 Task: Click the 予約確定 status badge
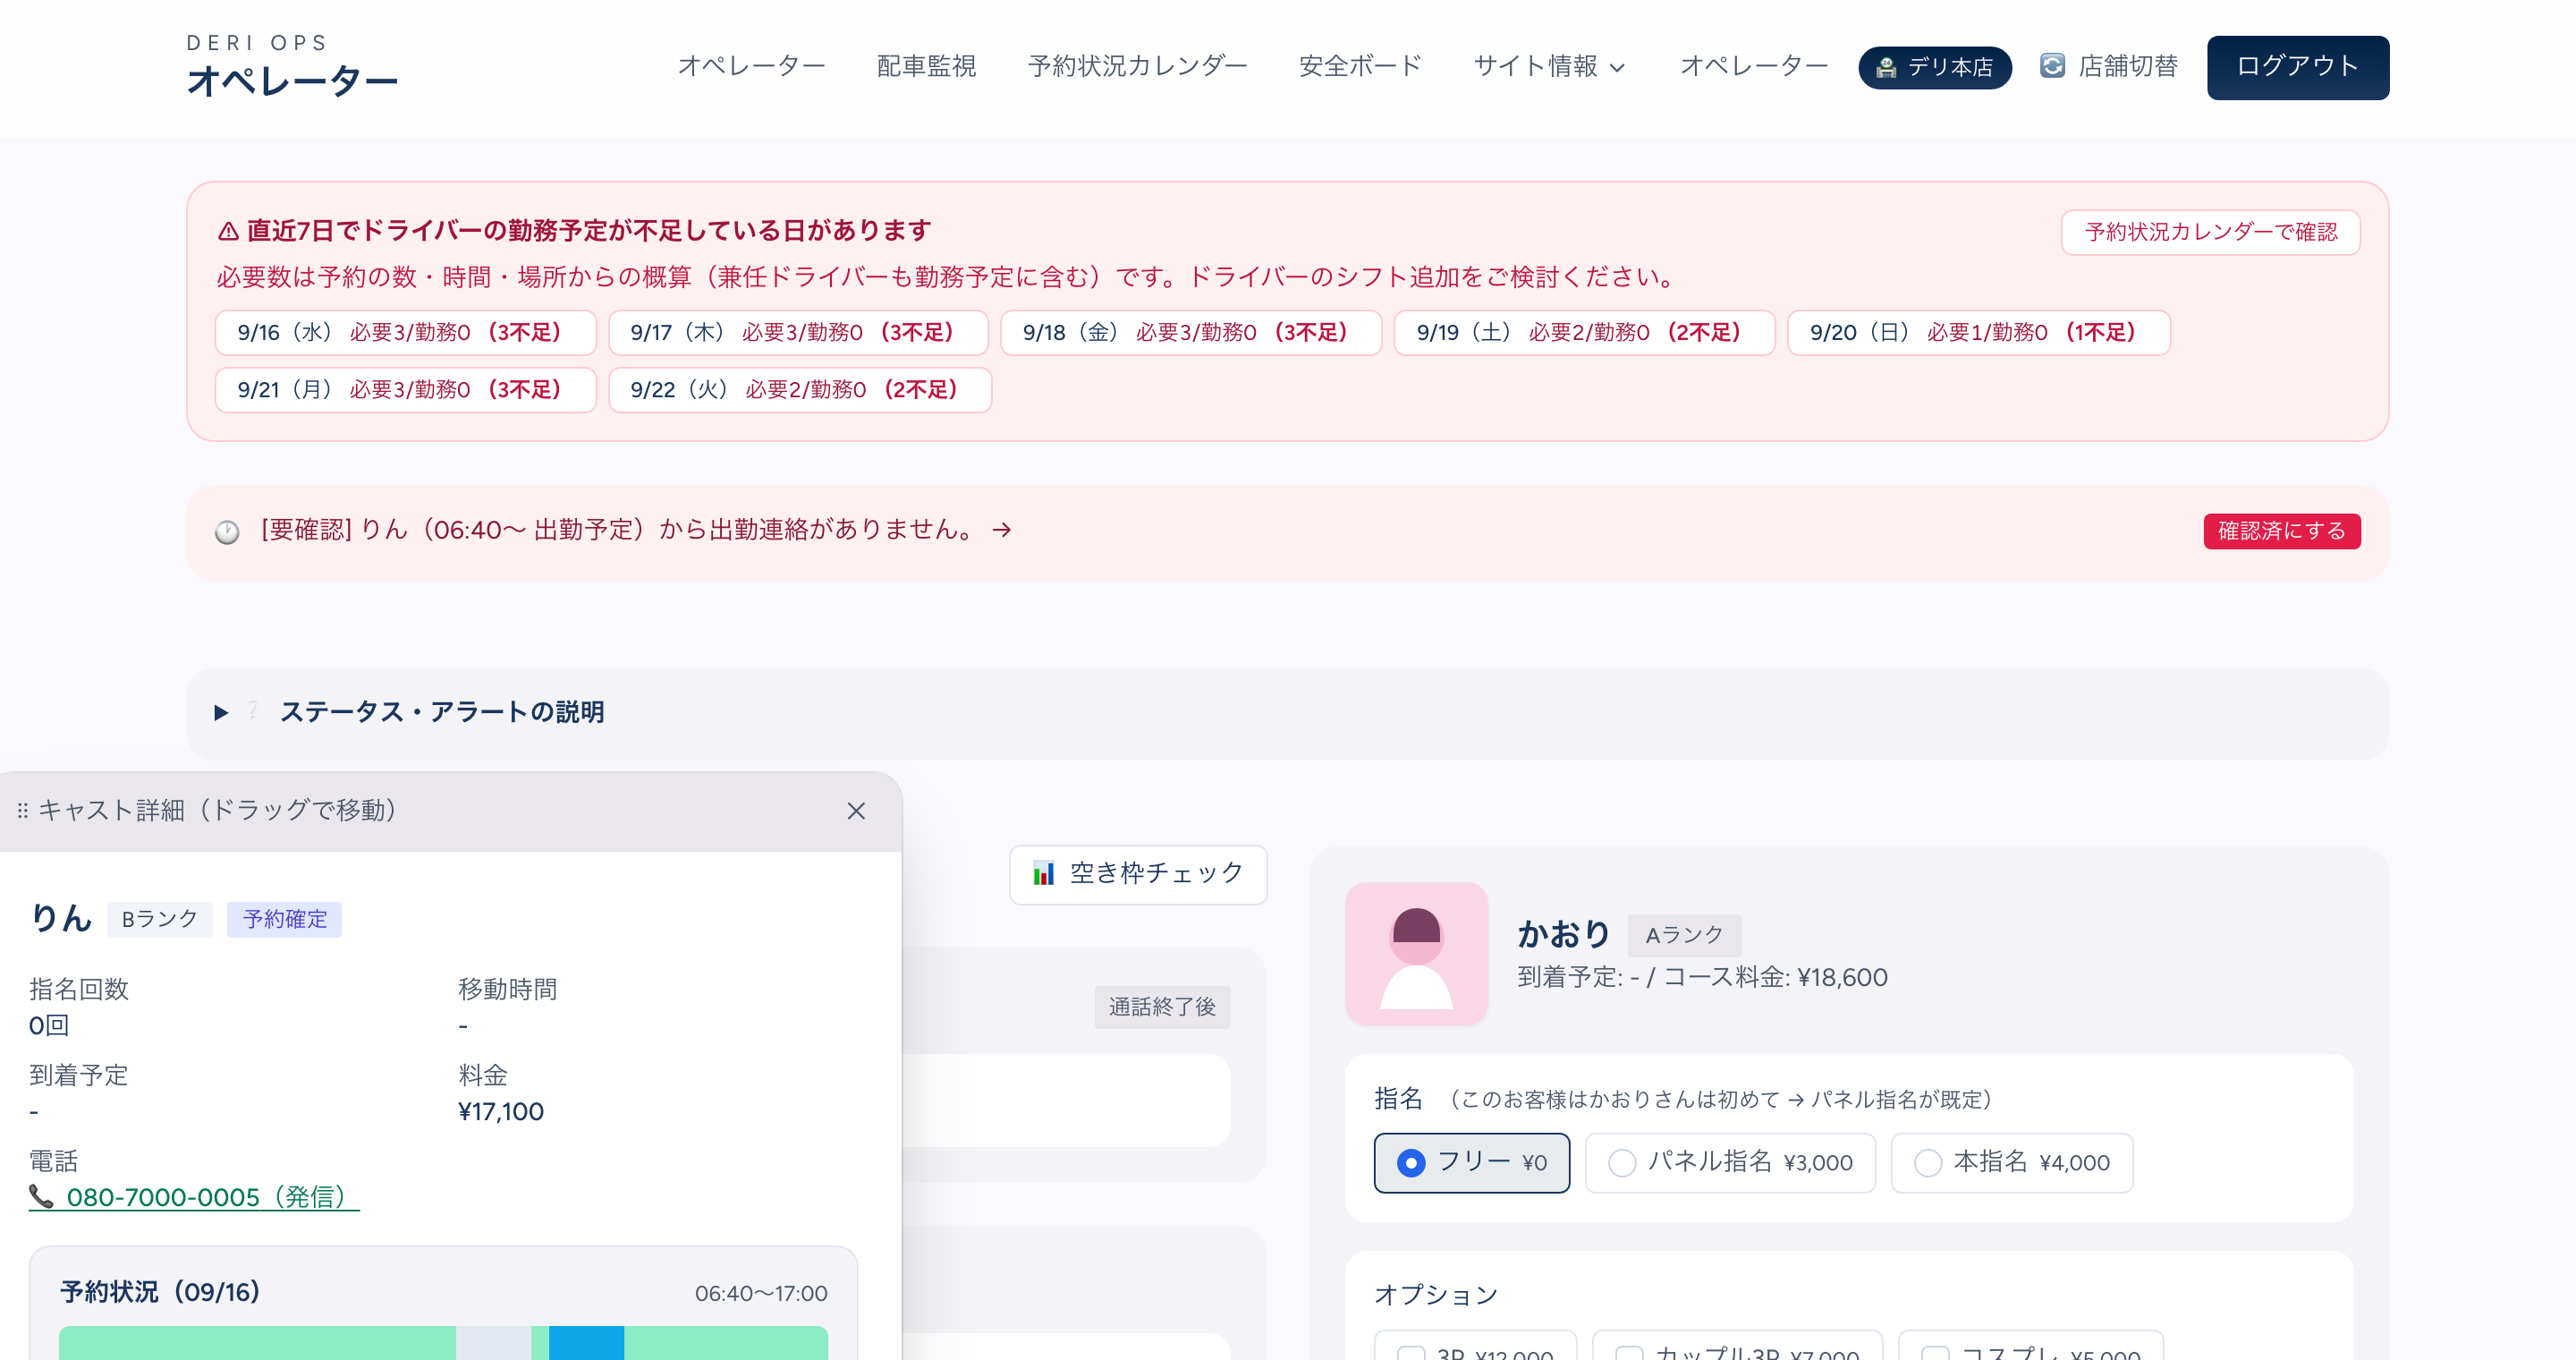[284, 919]
